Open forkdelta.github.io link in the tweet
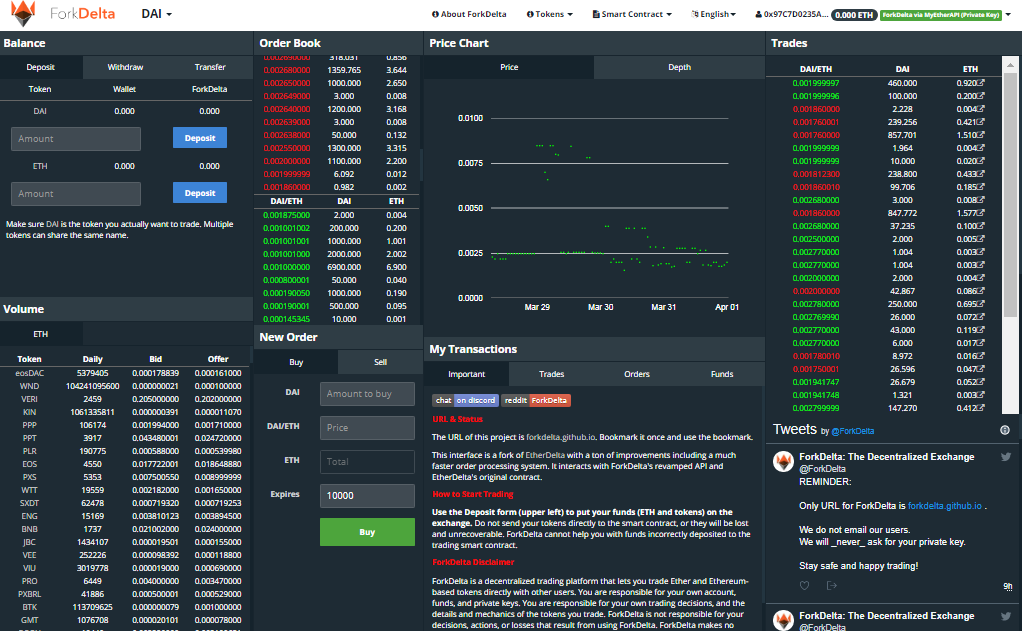 944,506
